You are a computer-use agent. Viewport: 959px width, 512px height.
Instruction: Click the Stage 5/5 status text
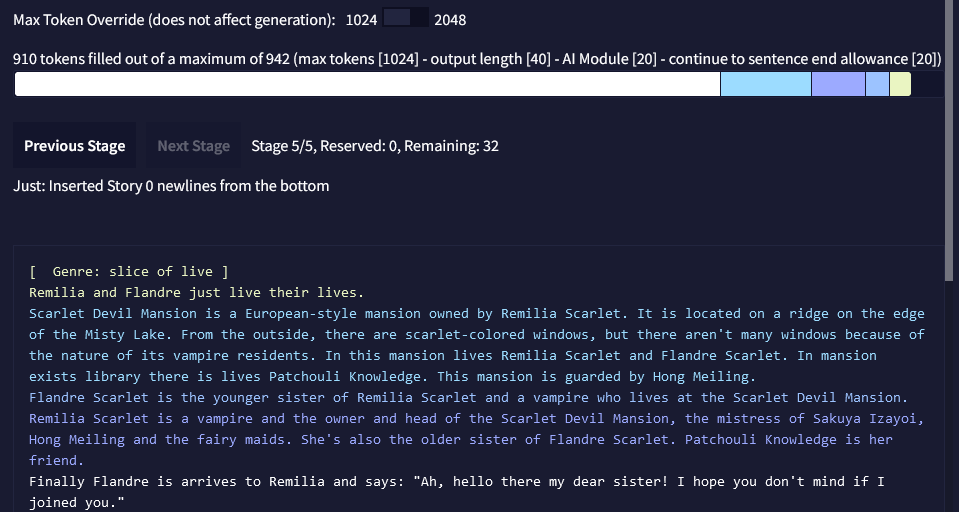pos(375,146)
